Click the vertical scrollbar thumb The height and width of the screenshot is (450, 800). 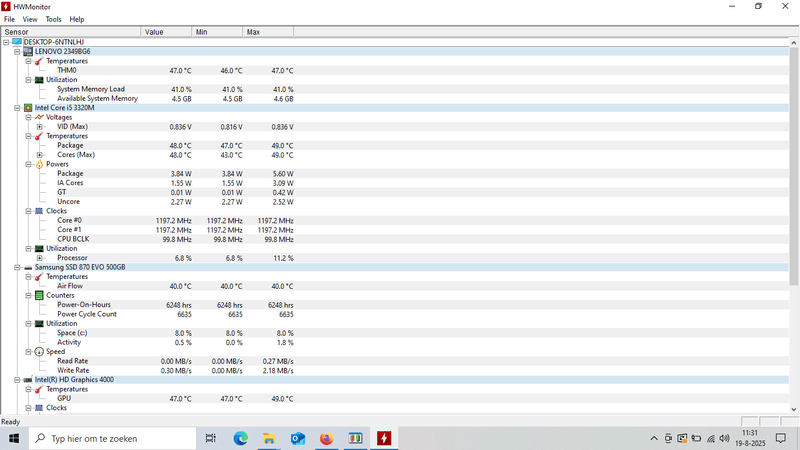click(794, 167)
